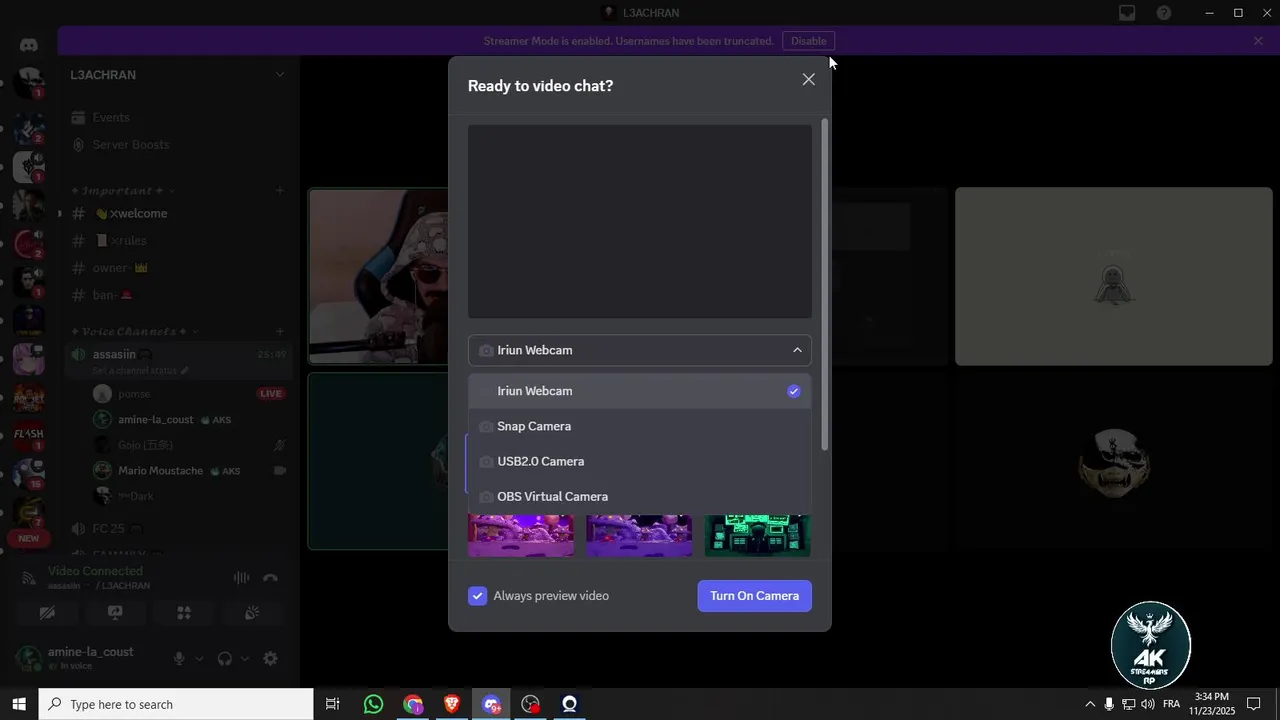Open the Windows Start menu

[19, 704]
